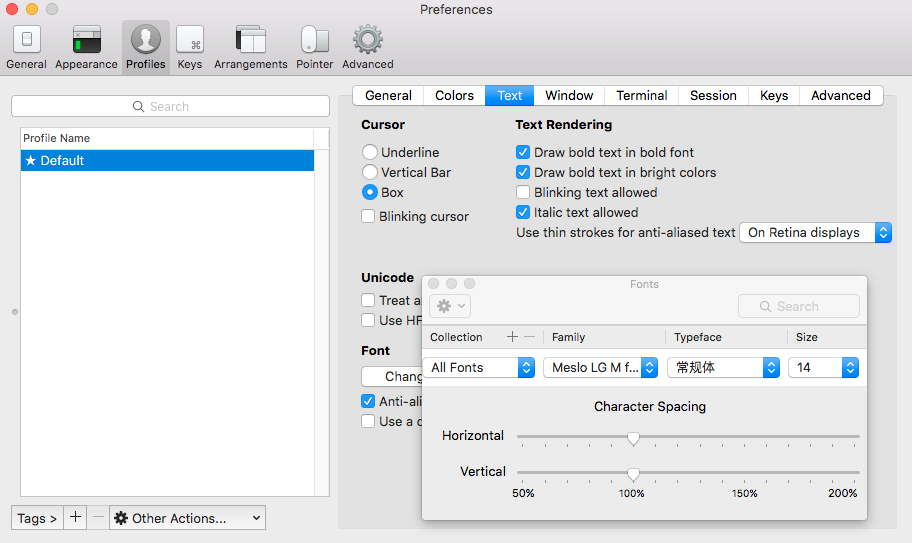The height and width of the screenshot is (543, 912).
Task: Click the plus icon to add a profile
Action: tap(76, 517)
